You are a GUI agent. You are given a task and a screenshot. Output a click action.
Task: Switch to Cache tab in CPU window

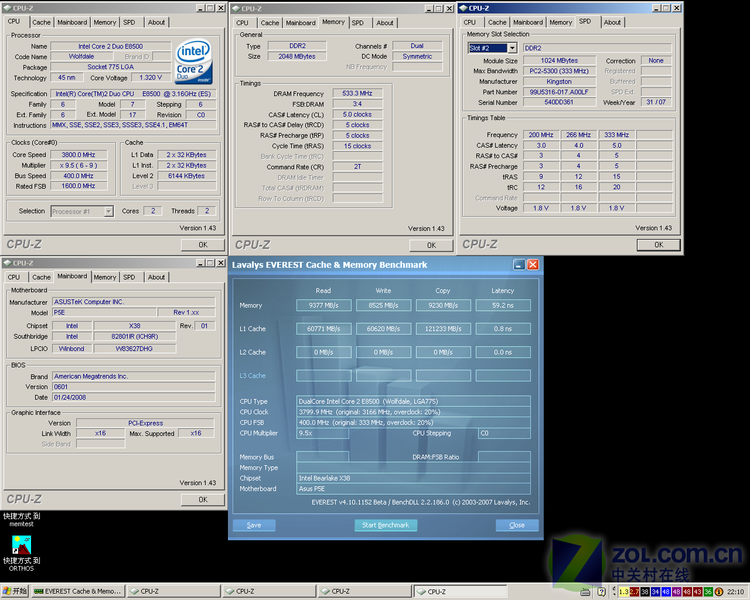[41, 22]
